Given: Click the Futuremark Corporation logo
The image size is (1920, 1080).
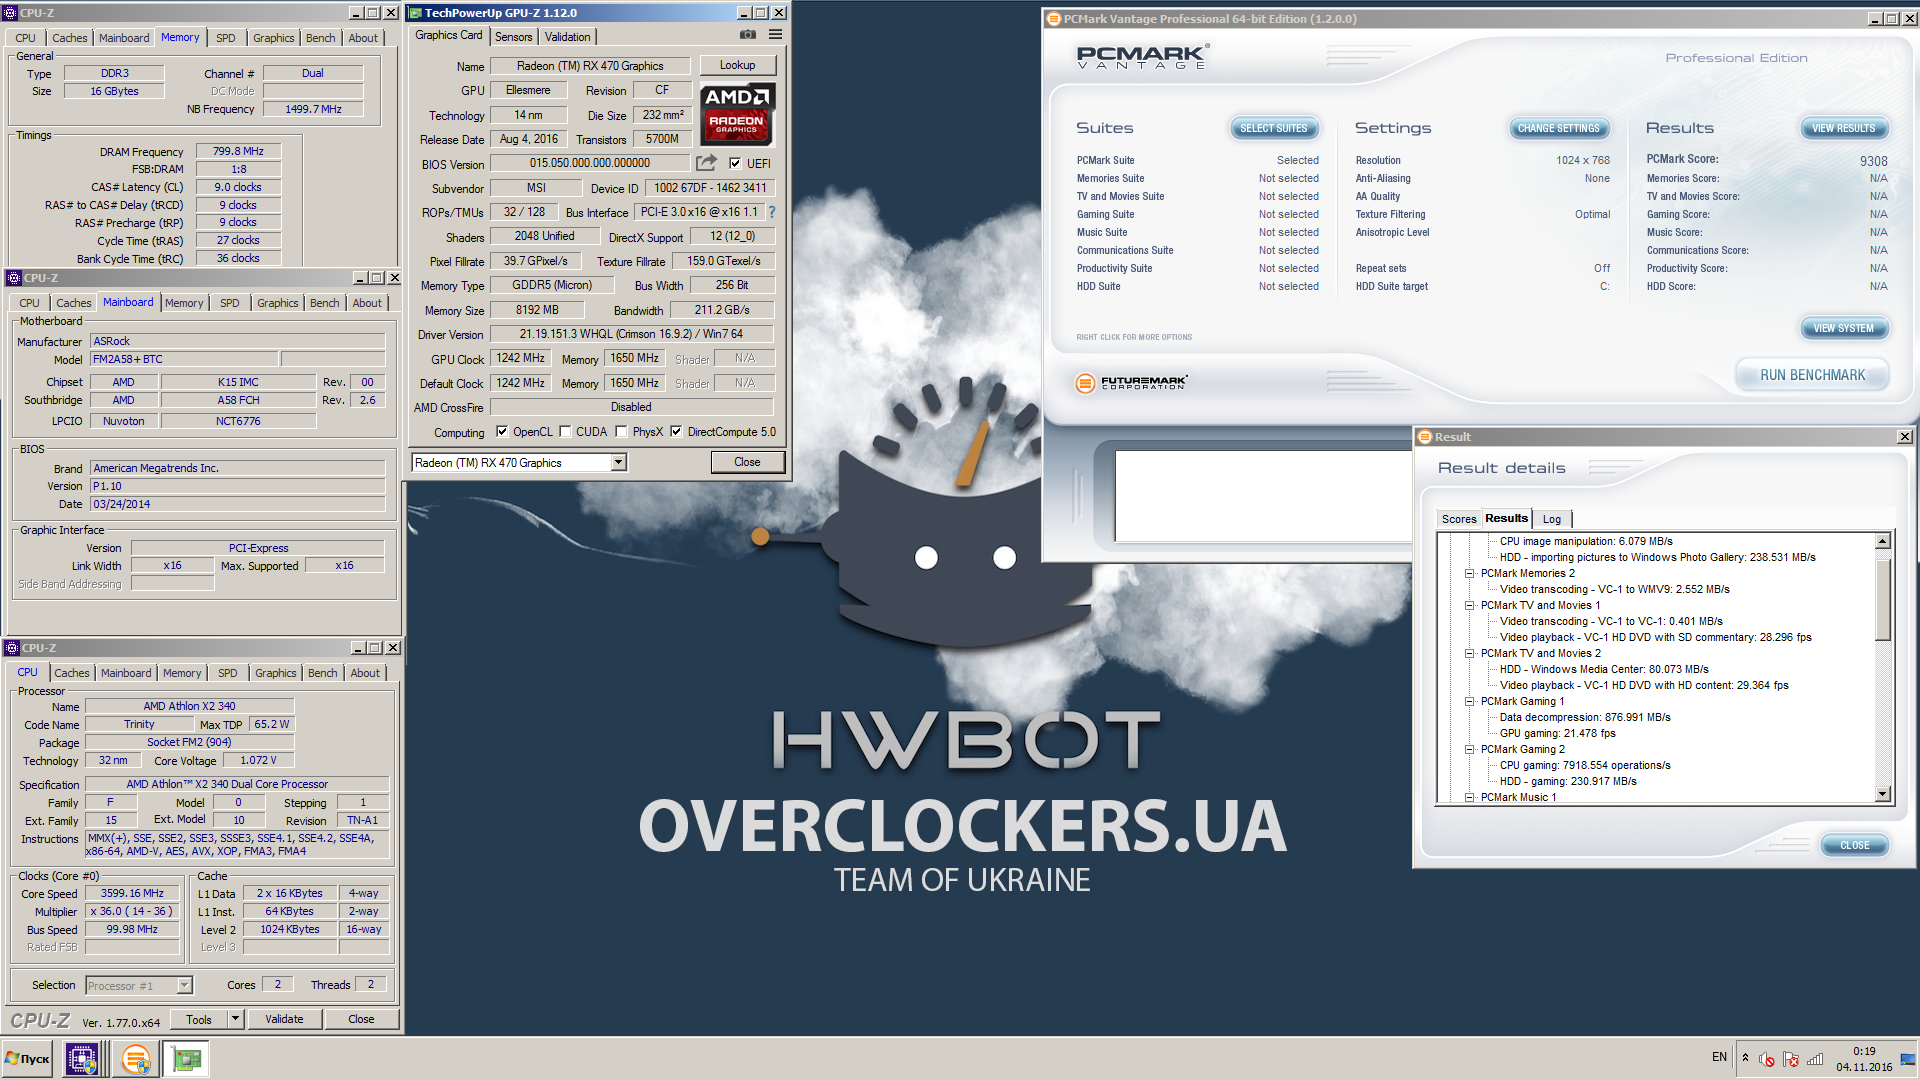Looking at the screenshot, I should point(1131,383).
